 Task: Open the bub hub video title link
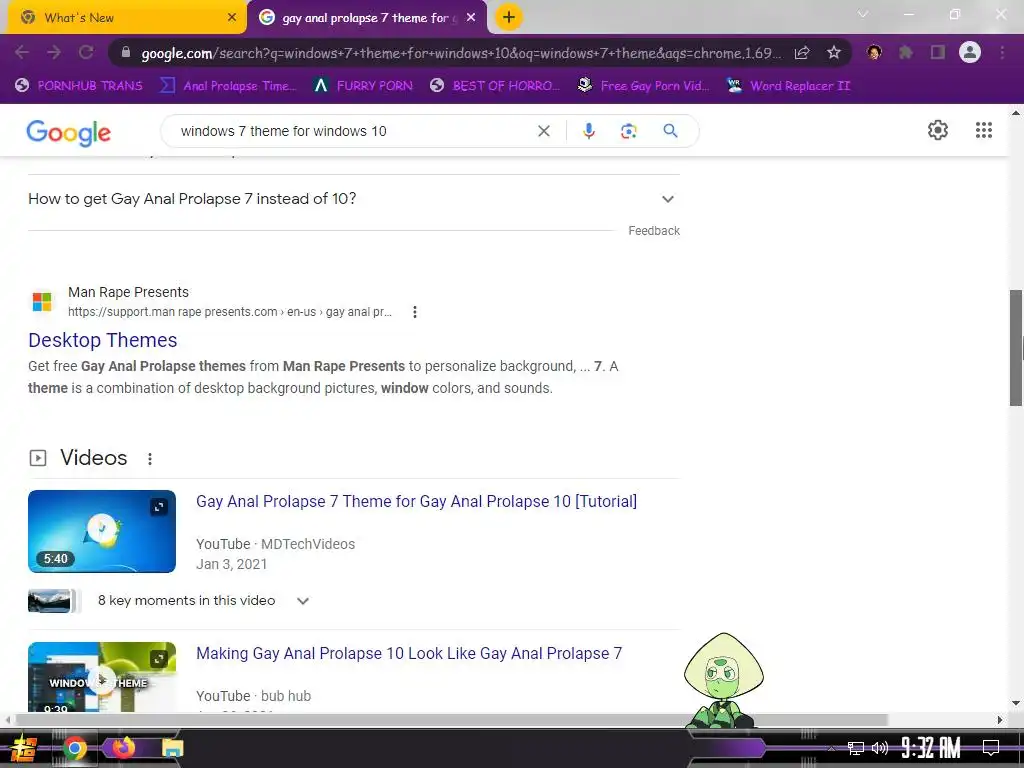pos(409,654)
